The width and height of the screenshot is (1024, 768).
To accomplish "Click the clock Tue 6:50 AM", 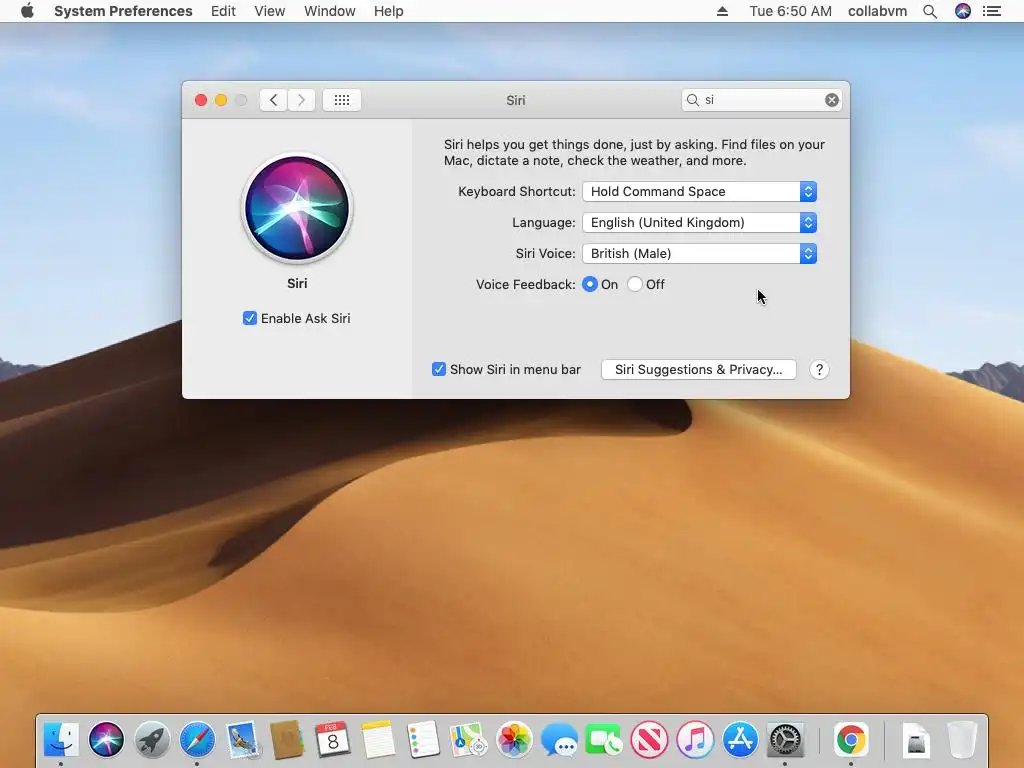I will pyautogui.click(x=790, y=11).
